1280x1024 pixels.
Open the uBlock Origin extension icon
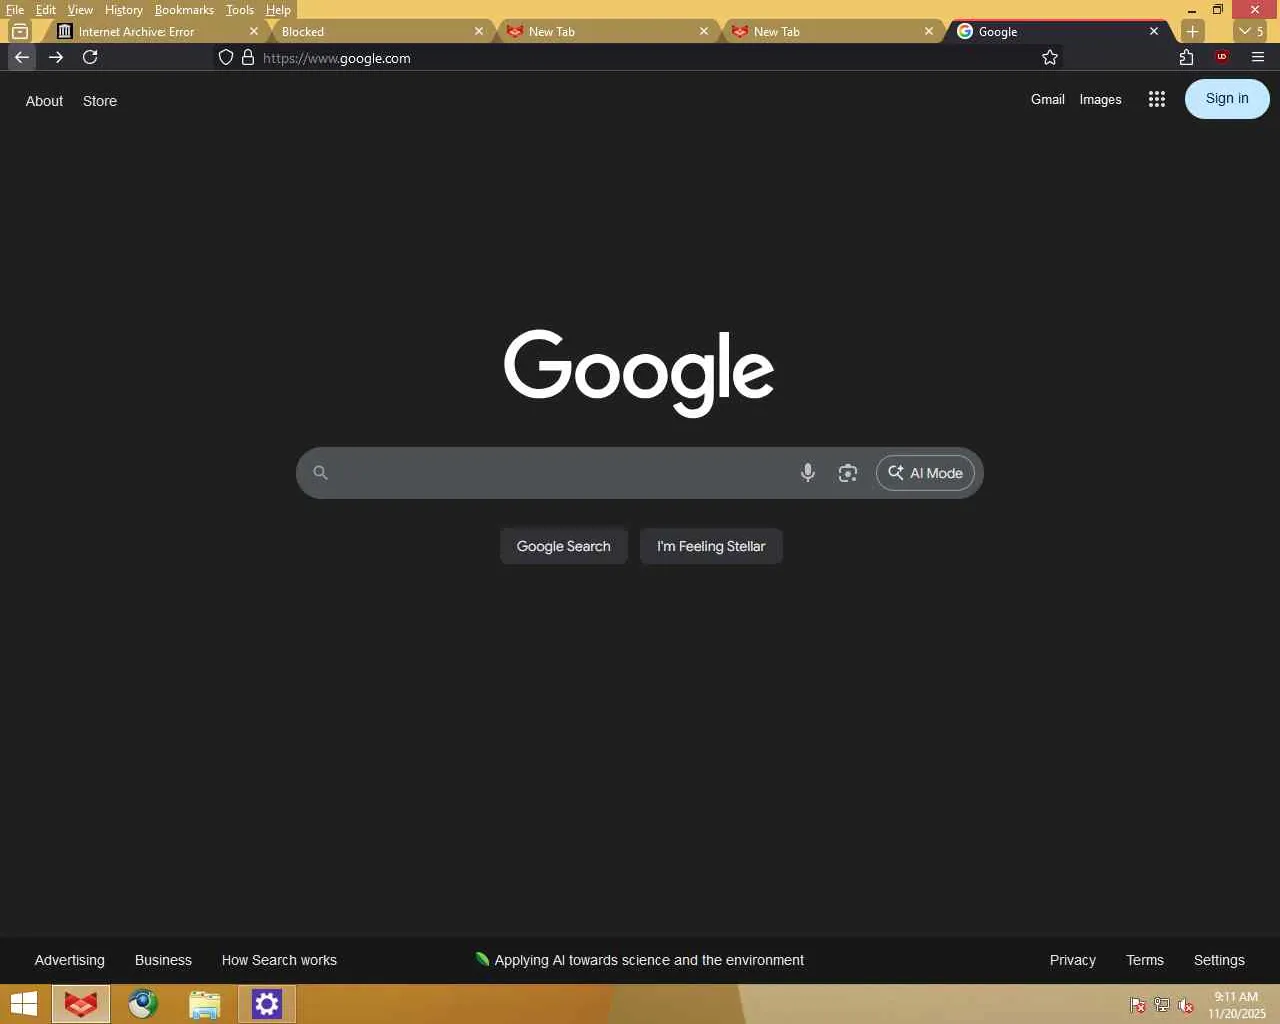(x=1222, y=57)
